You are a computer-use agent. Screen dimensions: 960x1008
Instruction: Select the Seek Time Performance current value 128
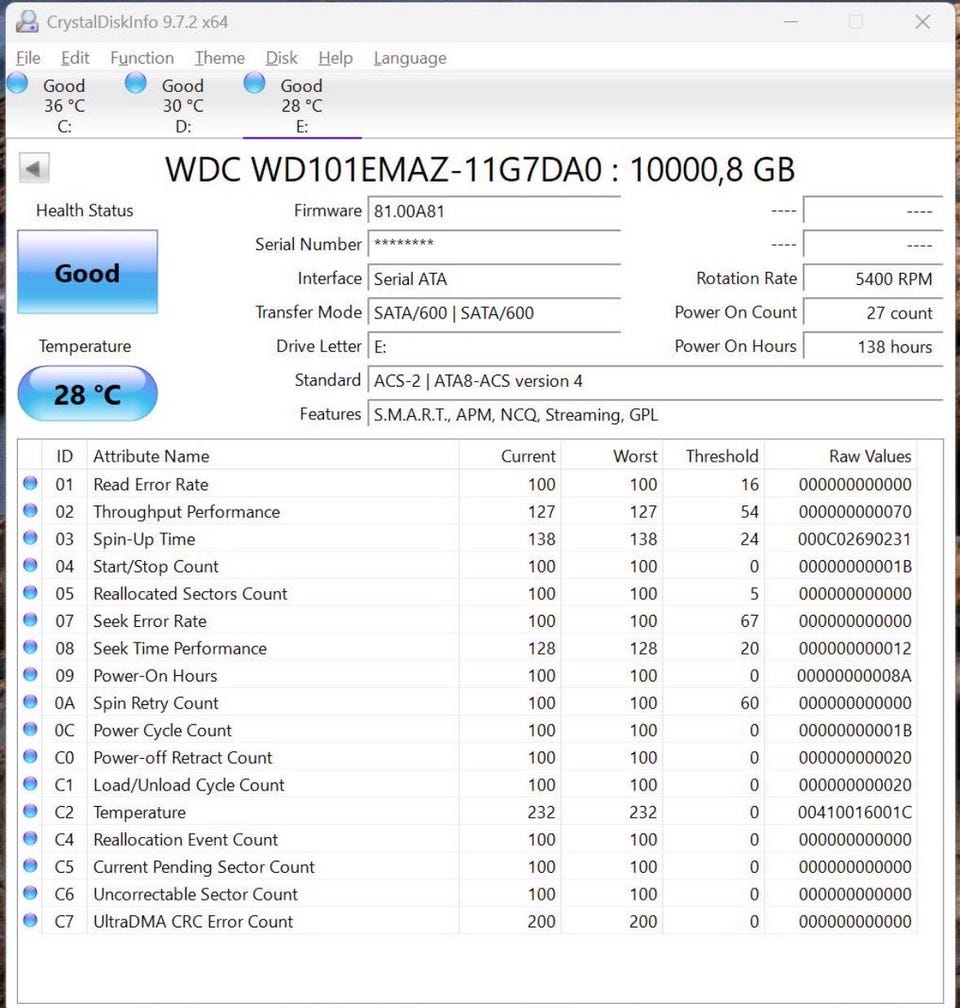pyautogui.click(x=541, y=648)
